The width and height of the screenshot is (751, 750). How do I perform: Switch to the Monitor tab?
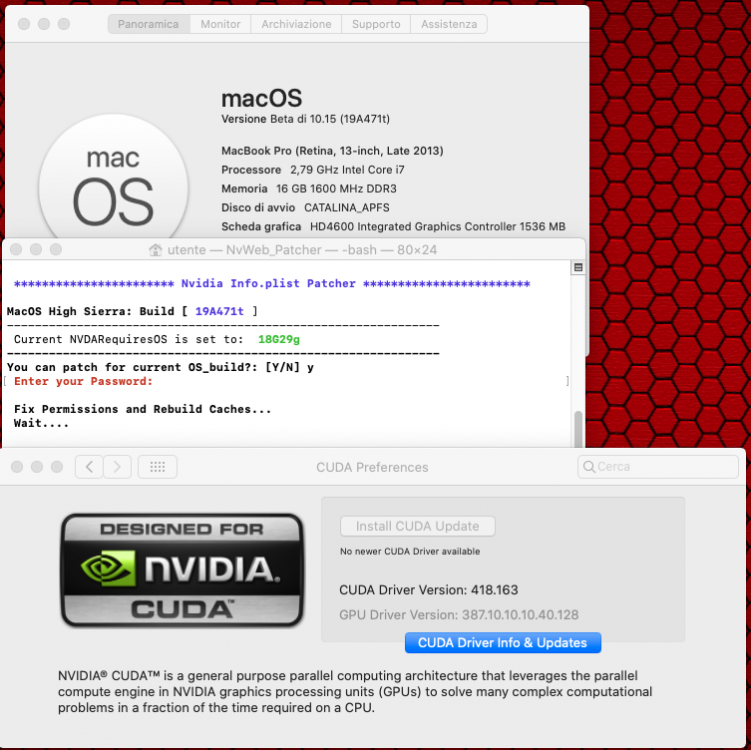(220, 24)
